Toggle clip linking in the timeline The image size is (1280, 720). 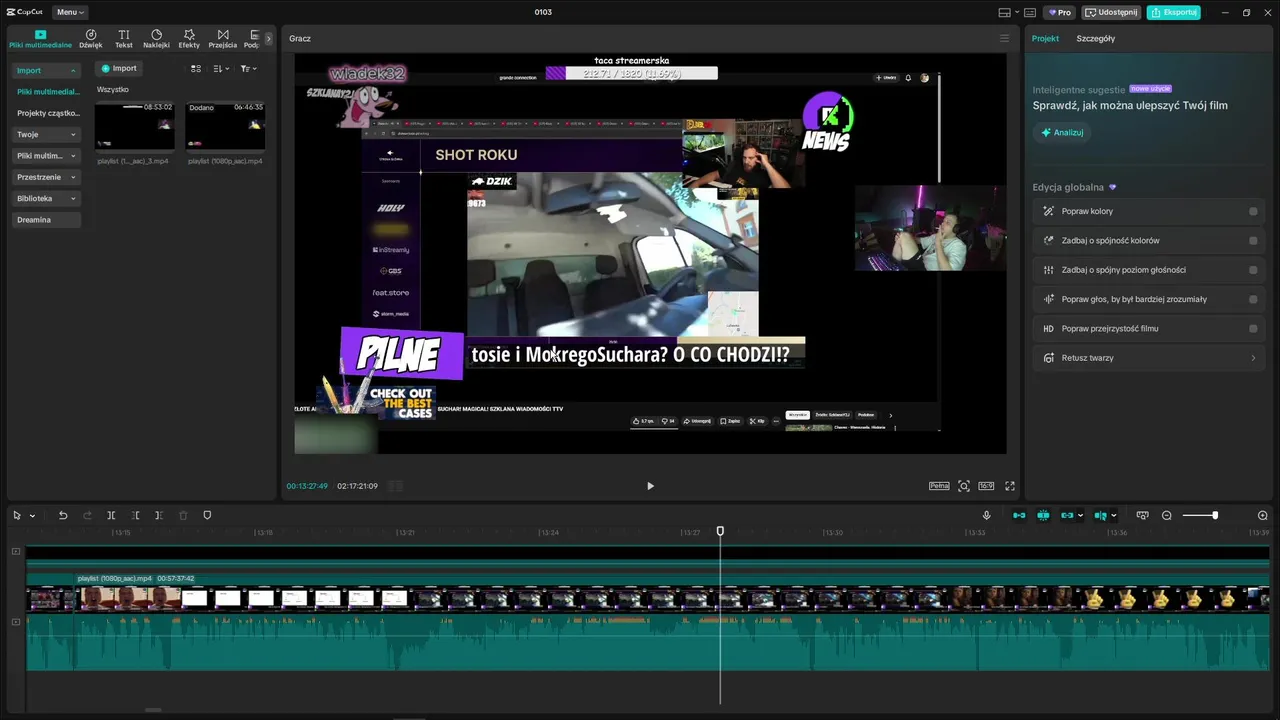(x=1067, y=515)
